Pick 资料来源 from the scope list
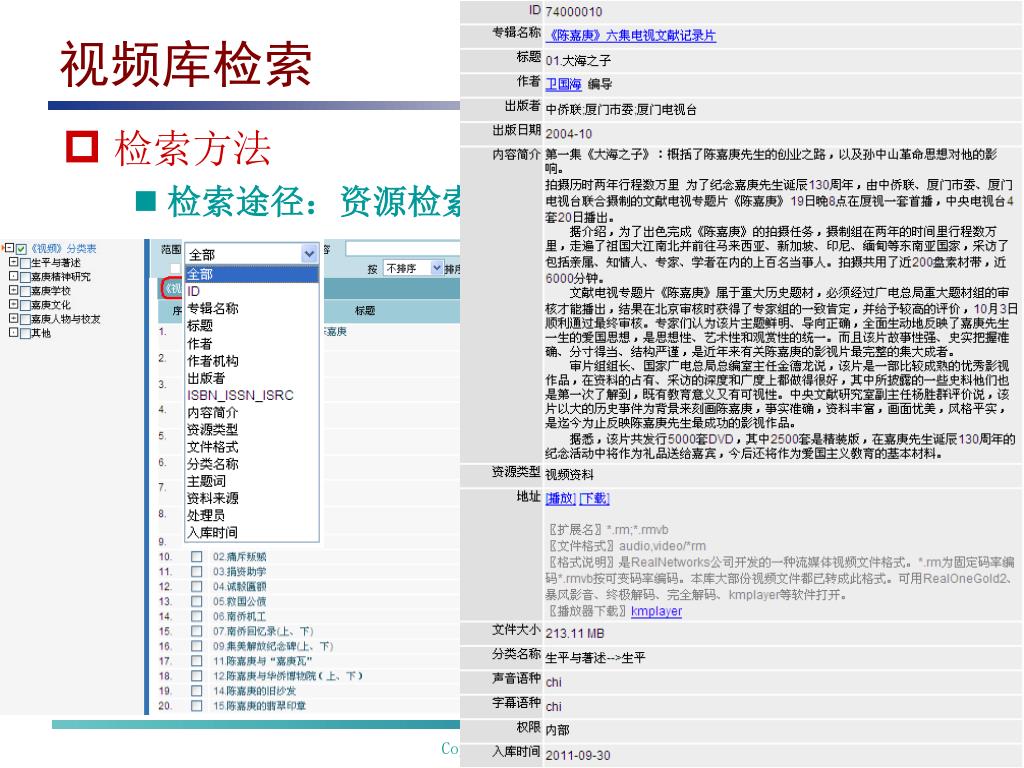 (x=252, y=498)
